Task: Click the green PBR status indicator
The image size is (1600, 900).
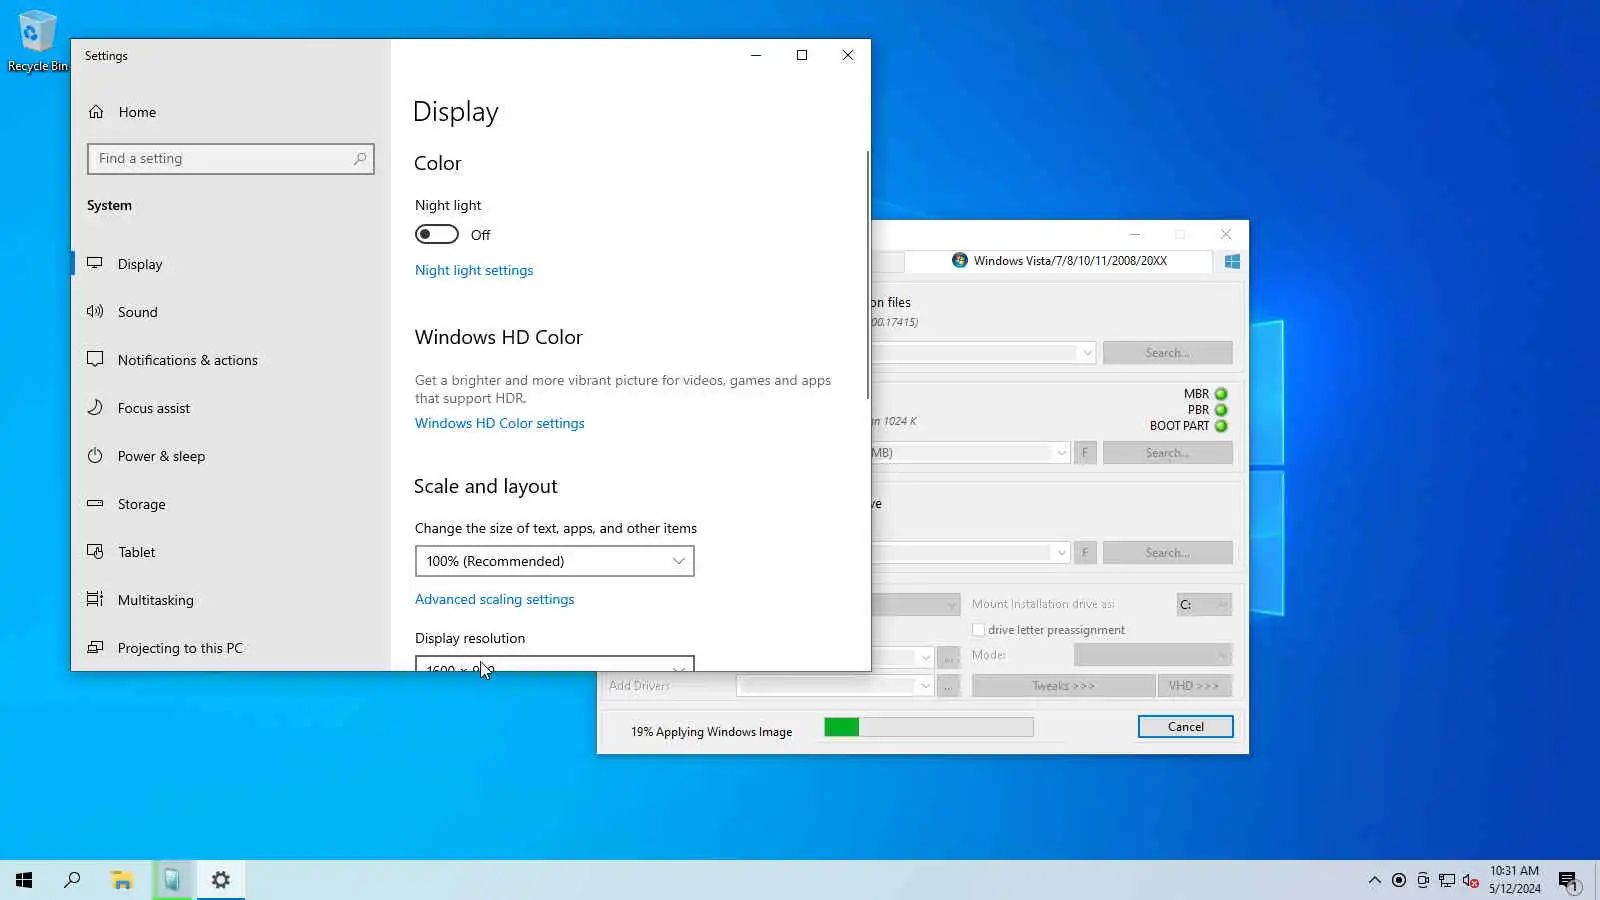Action: coord(1221,410)
